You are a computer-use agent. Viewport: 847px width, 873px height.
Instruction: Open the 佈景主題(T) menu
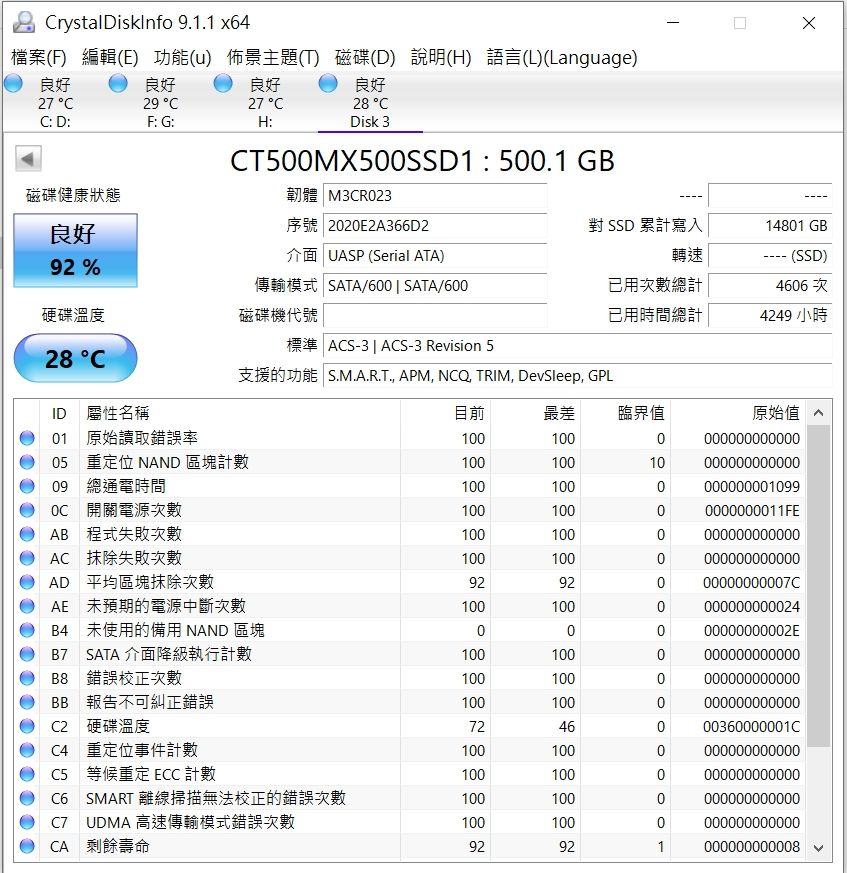tap(273, 57)
